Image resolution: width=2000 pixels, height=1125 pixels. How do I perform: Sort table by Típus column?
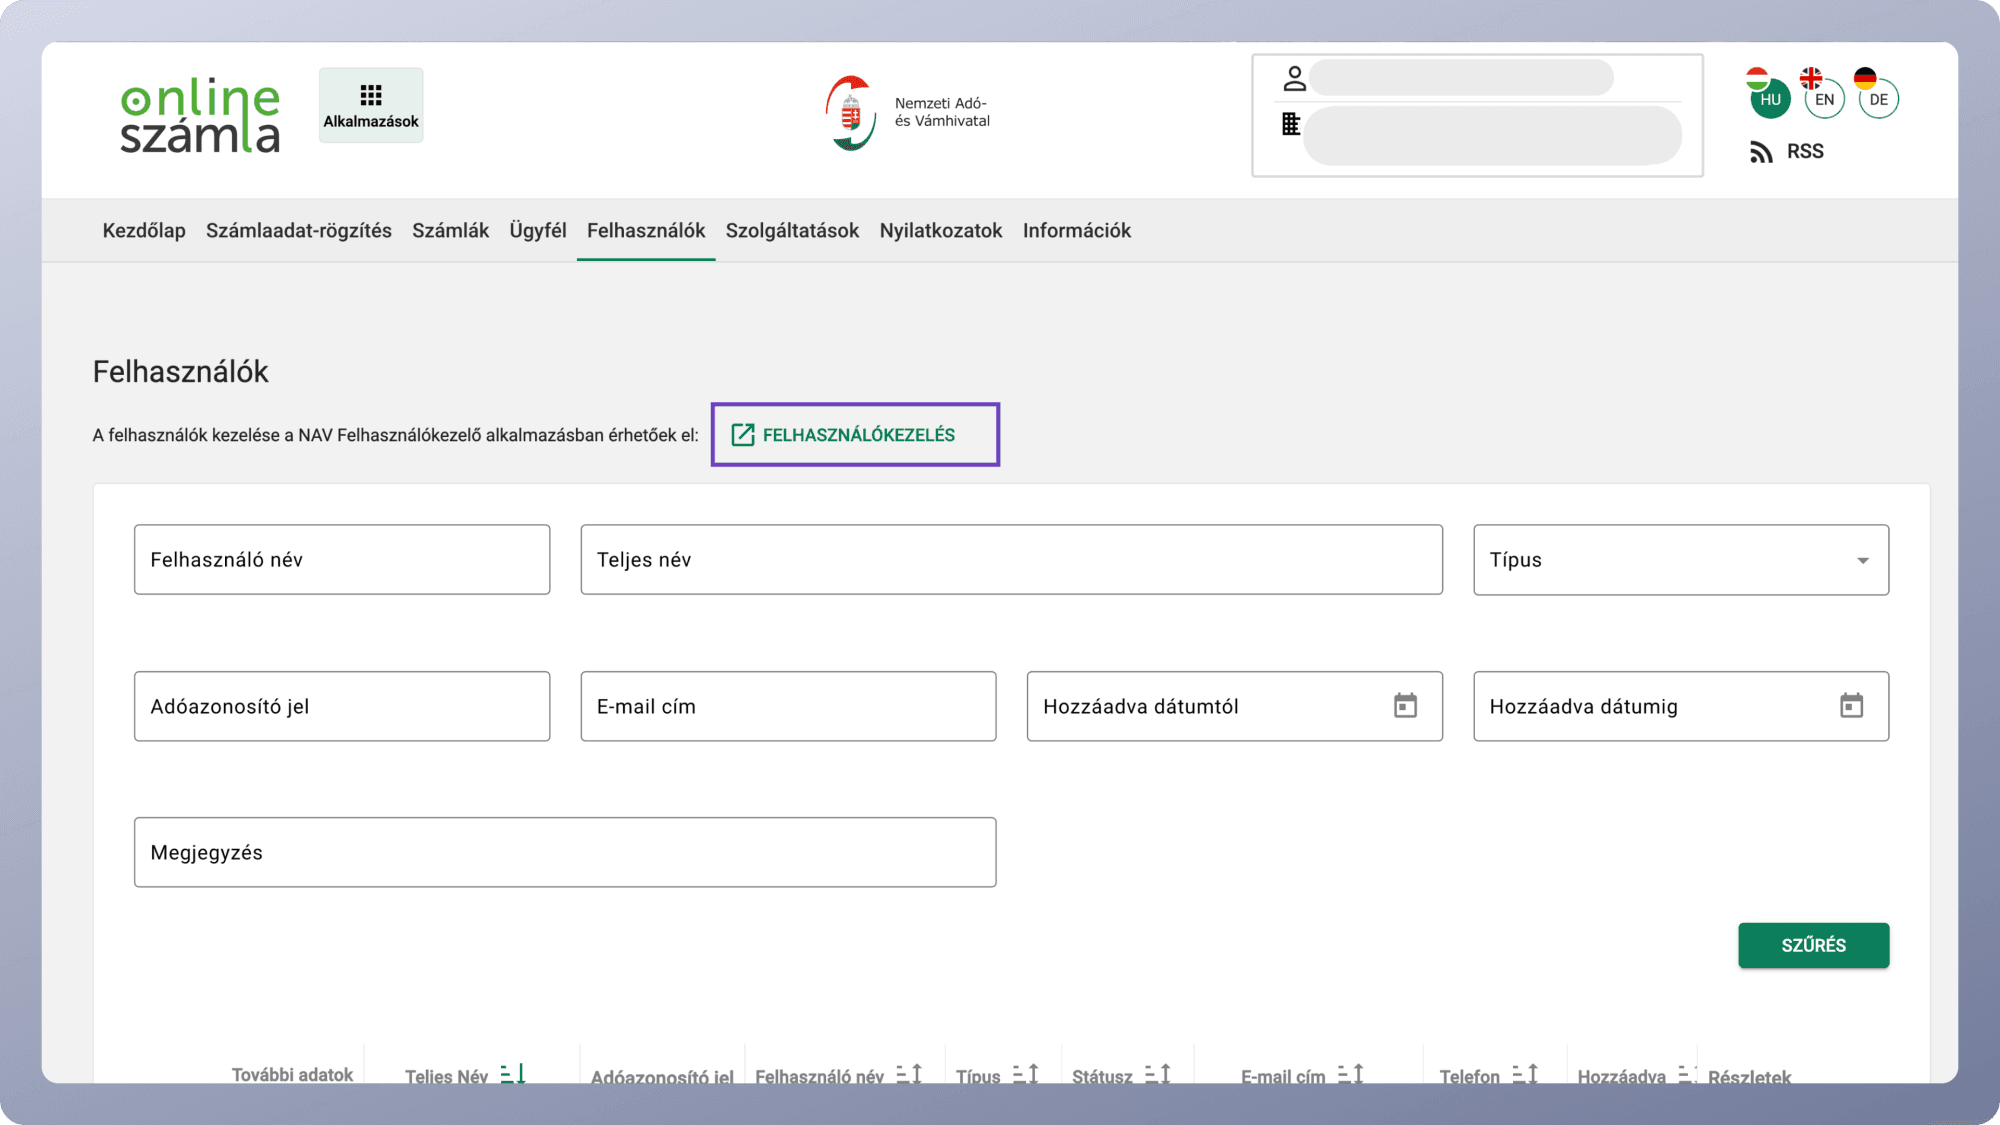pos(1026,1074)
